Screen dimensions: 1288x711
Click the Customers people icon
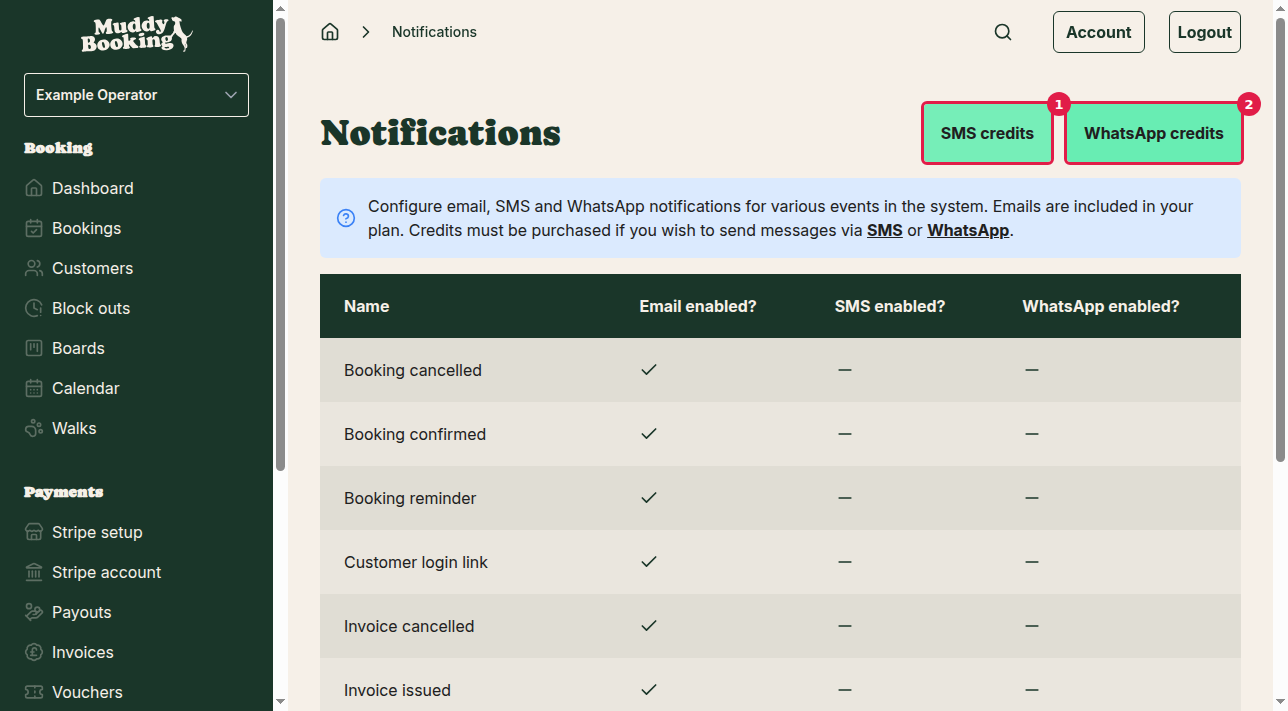(33, 268)
